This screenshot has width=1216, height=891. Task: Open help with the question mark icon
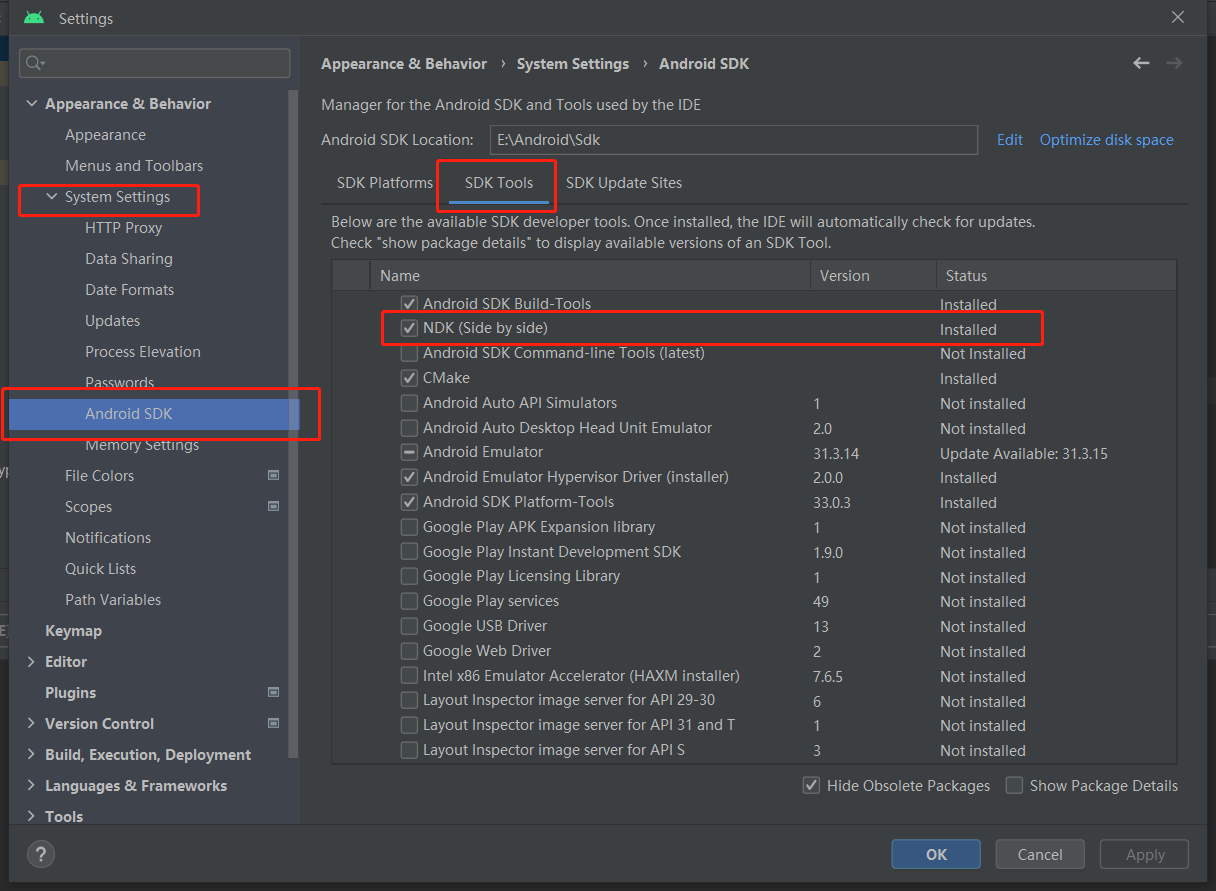[x=41, y=854]
